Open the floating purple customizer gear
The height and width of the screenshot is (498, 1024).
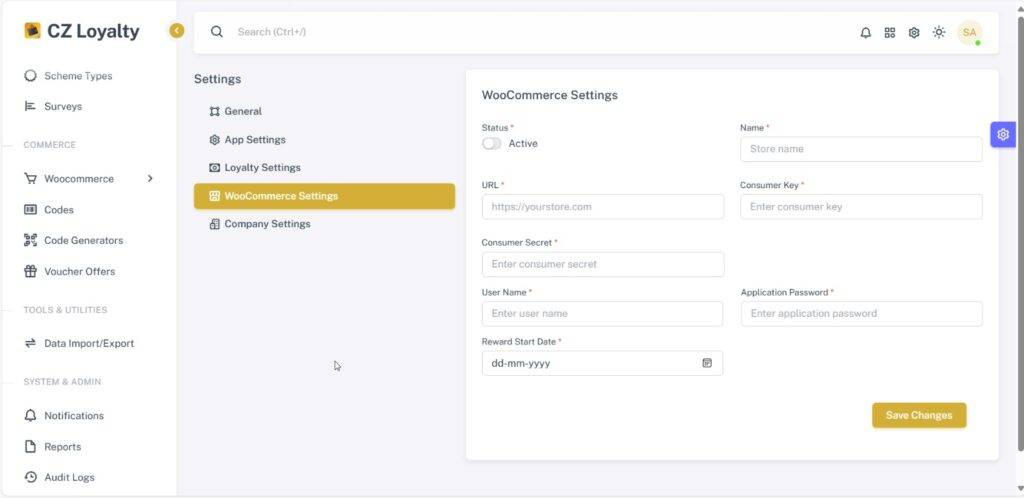point(1002,134)
